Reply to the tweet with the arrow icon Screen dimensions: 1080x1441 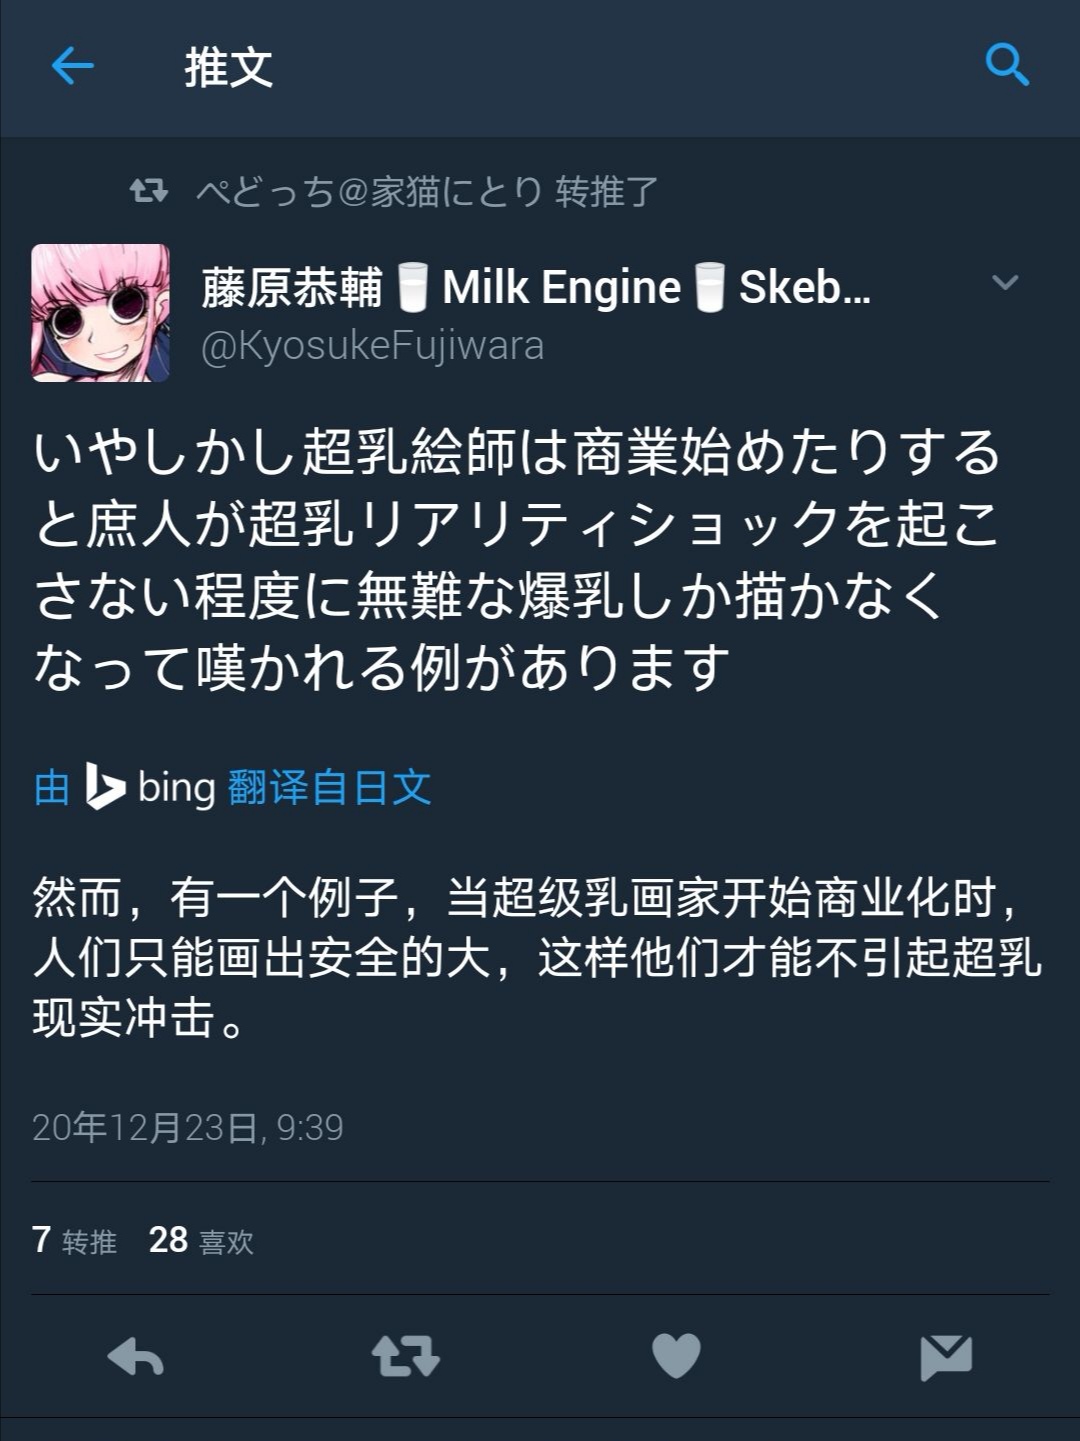[135, 1357]
